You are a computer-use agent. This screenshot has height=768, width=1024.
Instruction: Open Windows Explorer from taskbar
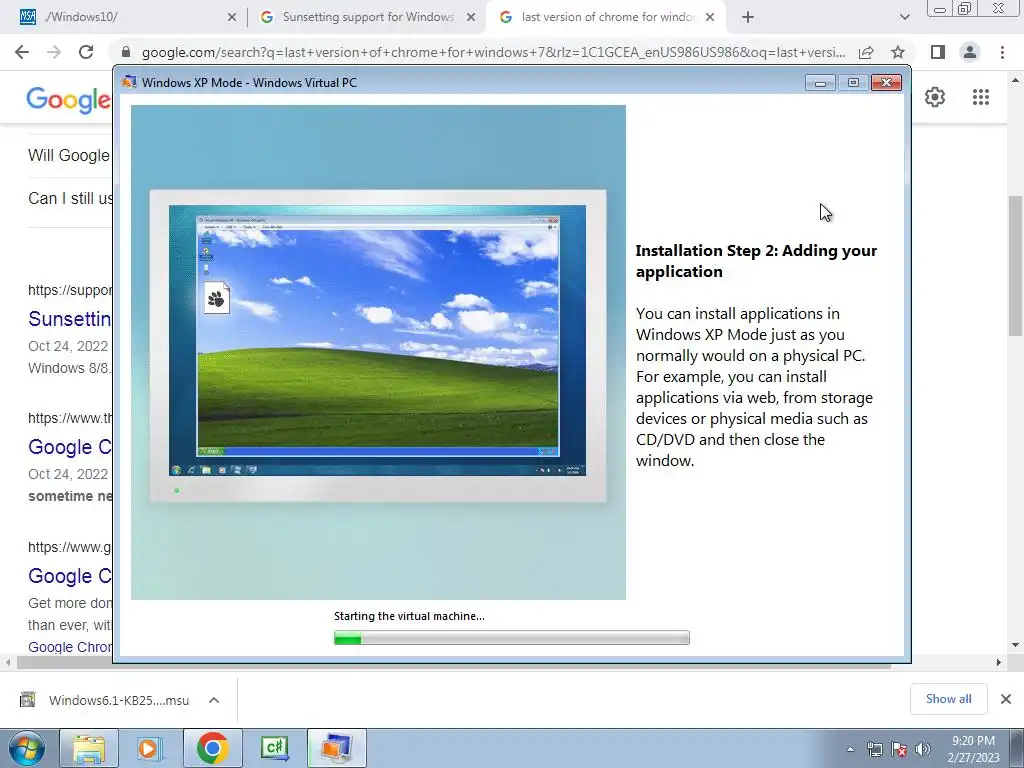(x=89, y=748)
